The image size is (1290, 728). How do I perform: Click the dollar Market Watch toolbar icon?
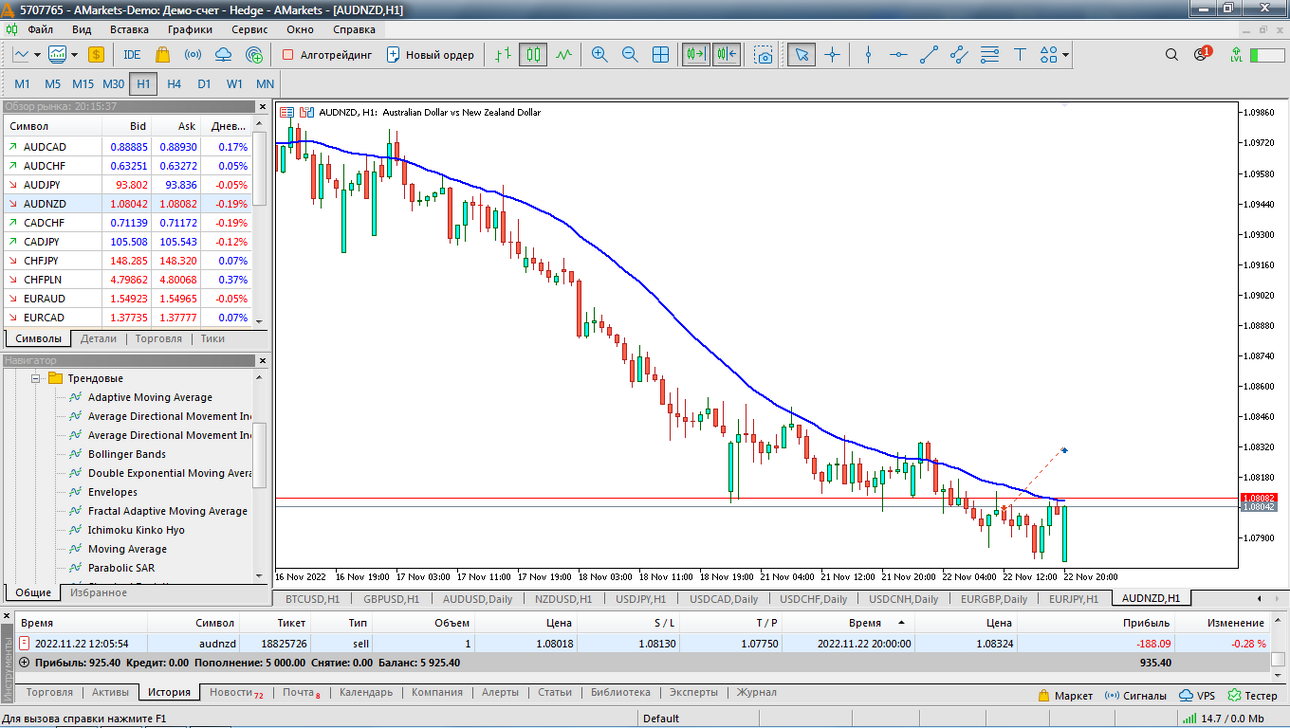pyautogui.click(x=96, y=54)
